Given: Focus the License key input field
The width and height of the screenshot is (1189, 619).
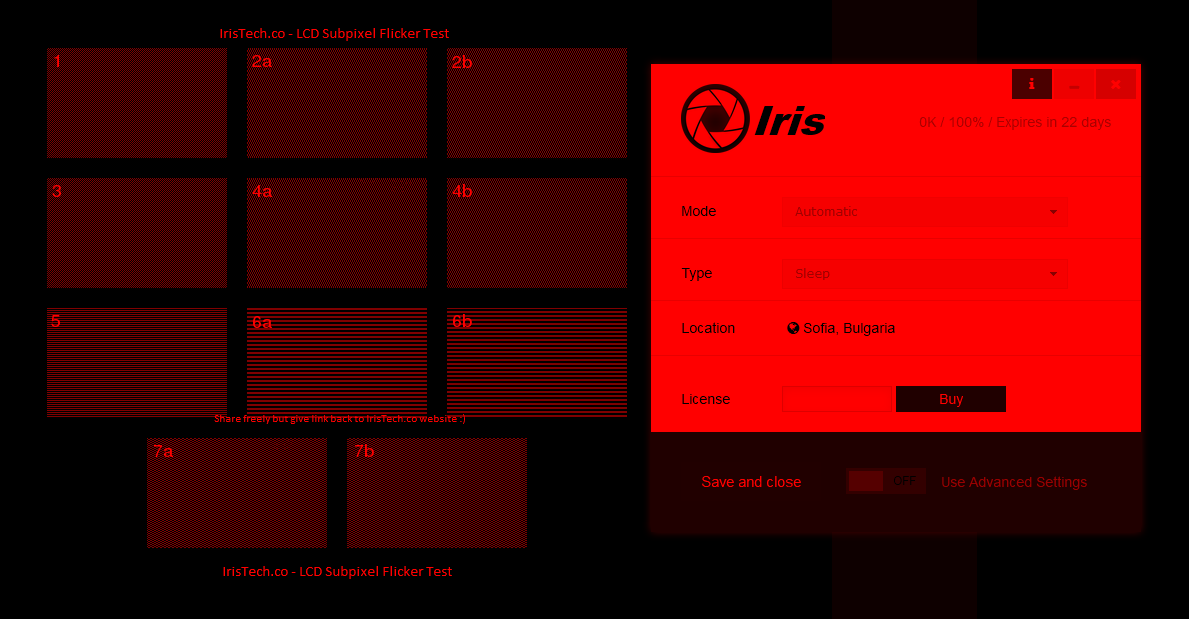Looking at the screenshot, I should point(837,399).
